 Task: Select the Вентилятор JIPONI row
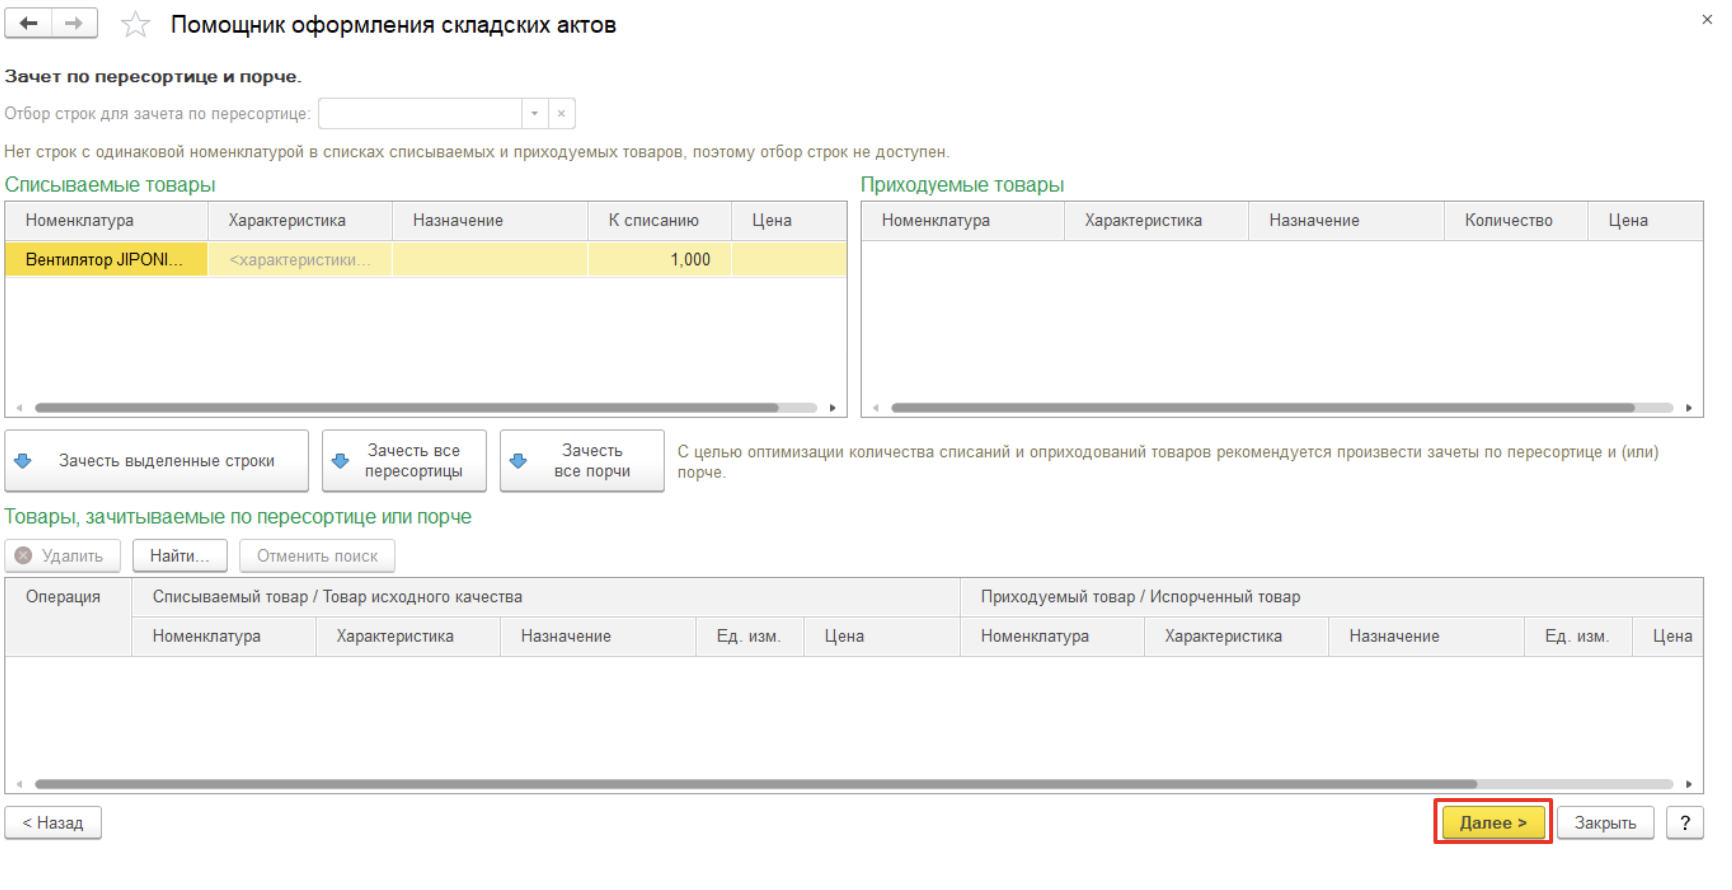coord(105,260)
